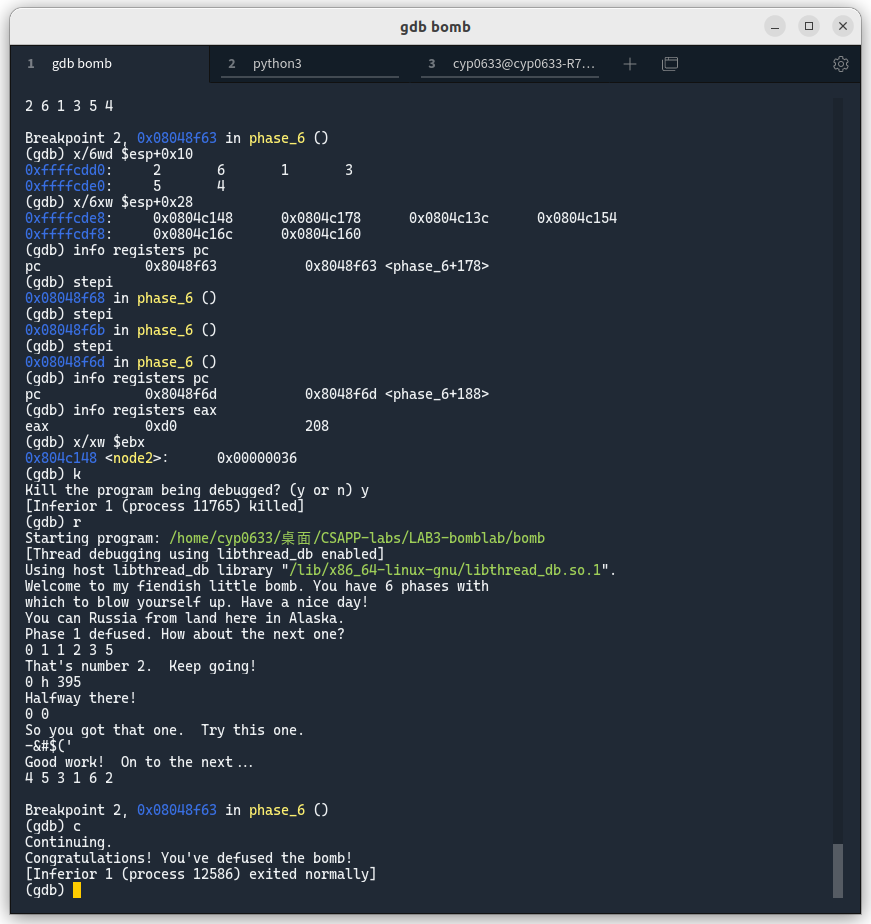Click the symbol "<phase_6+188>"
This screenshot has width=871, height=924.
pyautogui.click(x=437, y=394)
